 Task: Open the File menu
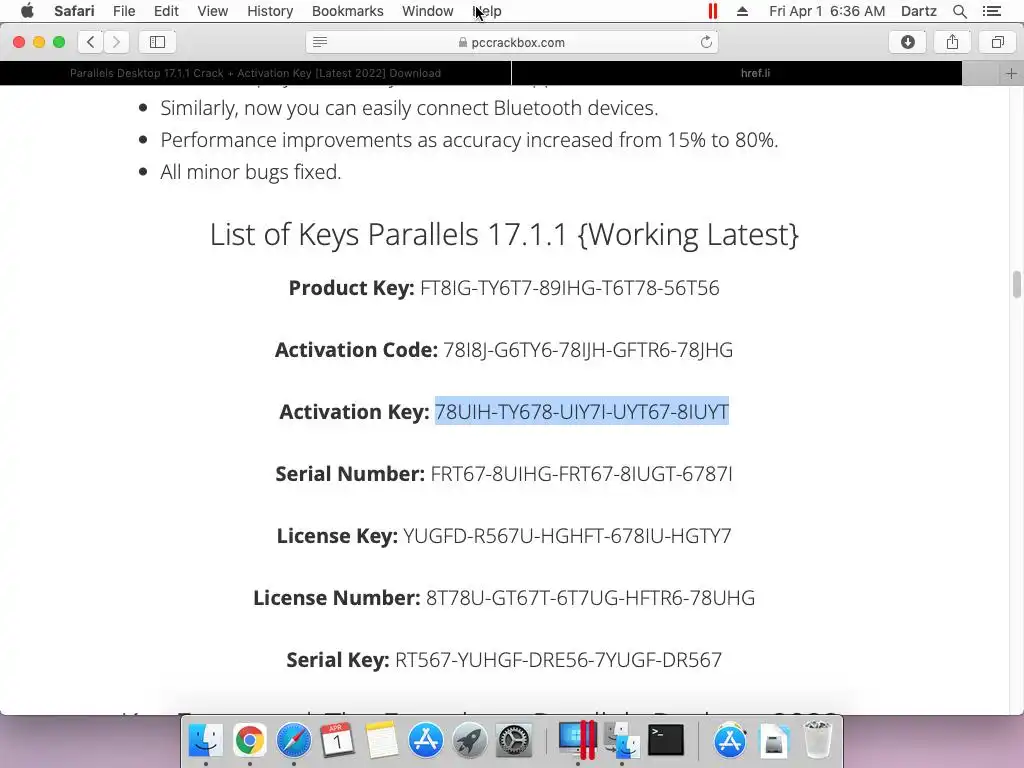click(123, 11)
